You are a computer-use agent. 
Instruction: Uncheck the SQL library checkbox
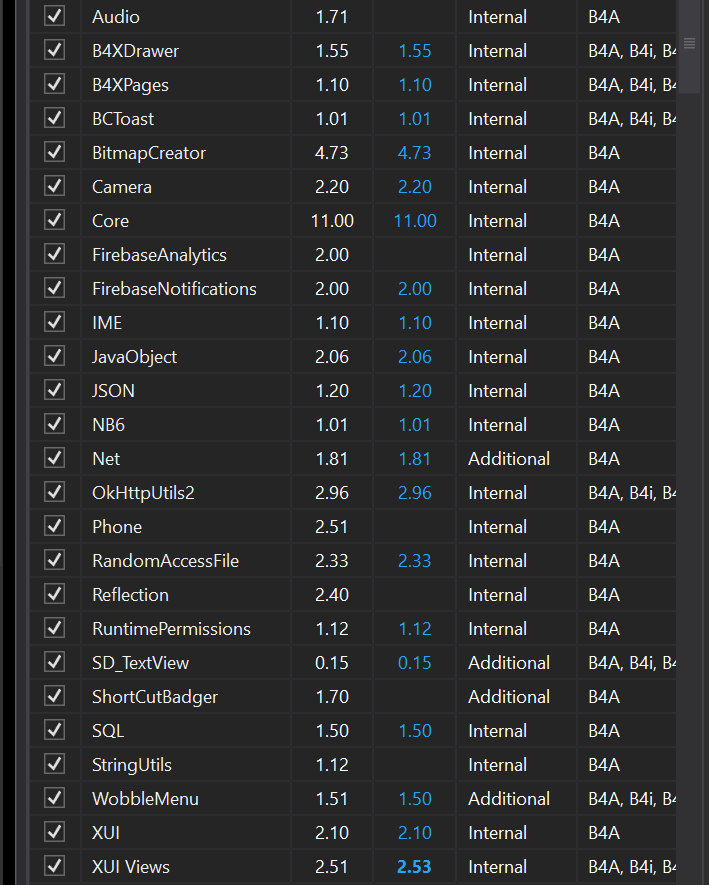[x=55, y=731]
